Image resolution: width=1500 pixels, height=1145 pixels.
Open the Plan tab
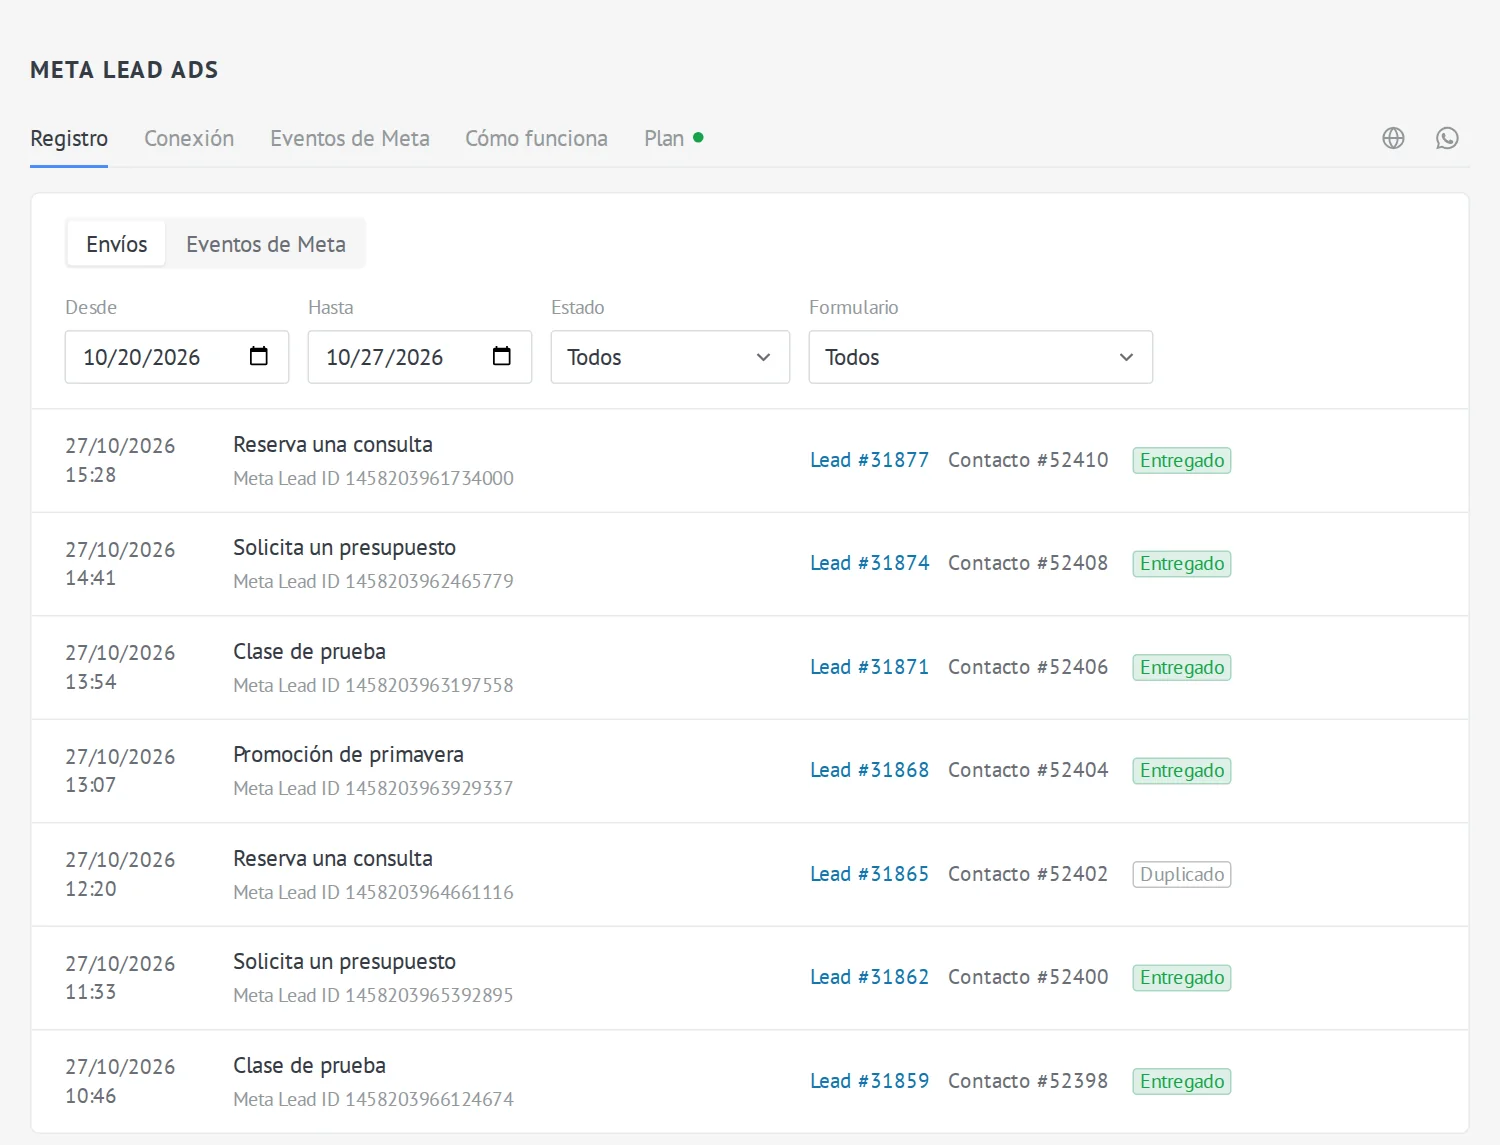coord(673,138)
